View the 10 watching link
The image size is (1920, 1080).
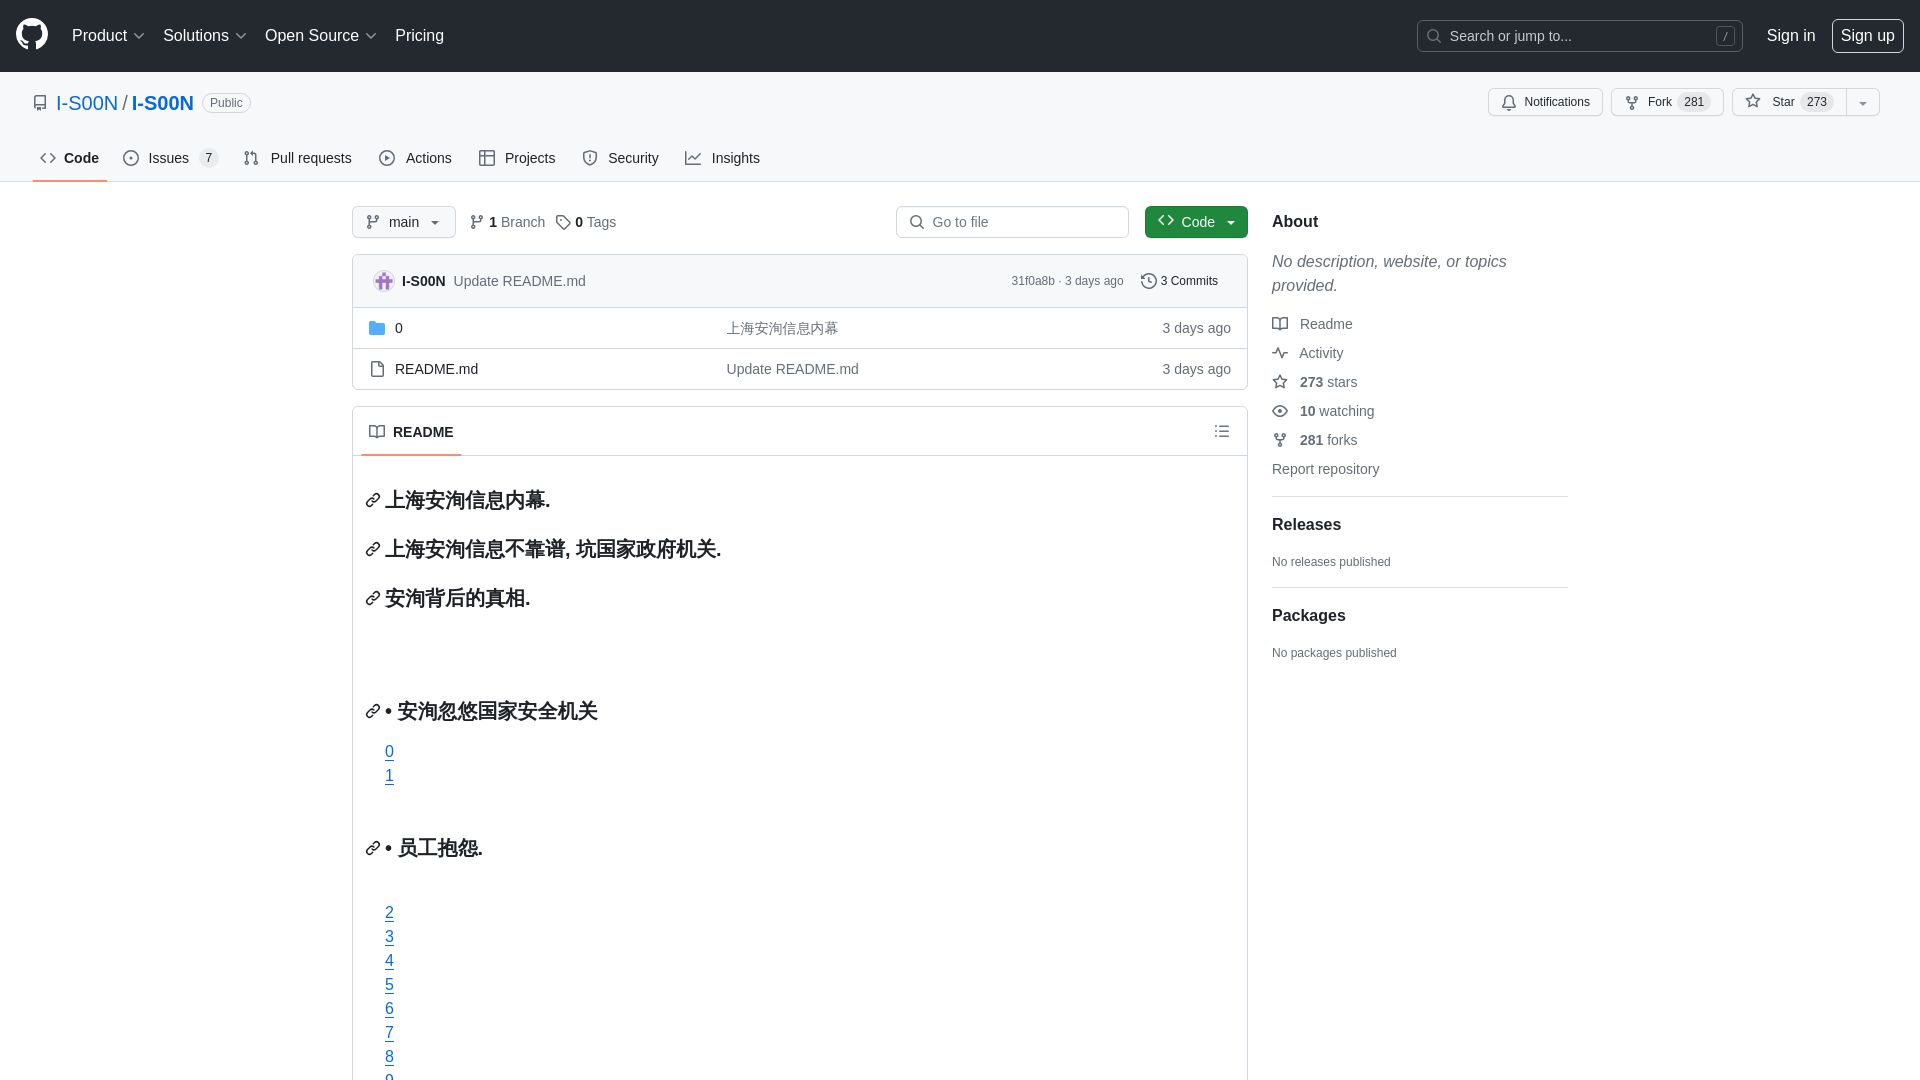pos(1323,411)
